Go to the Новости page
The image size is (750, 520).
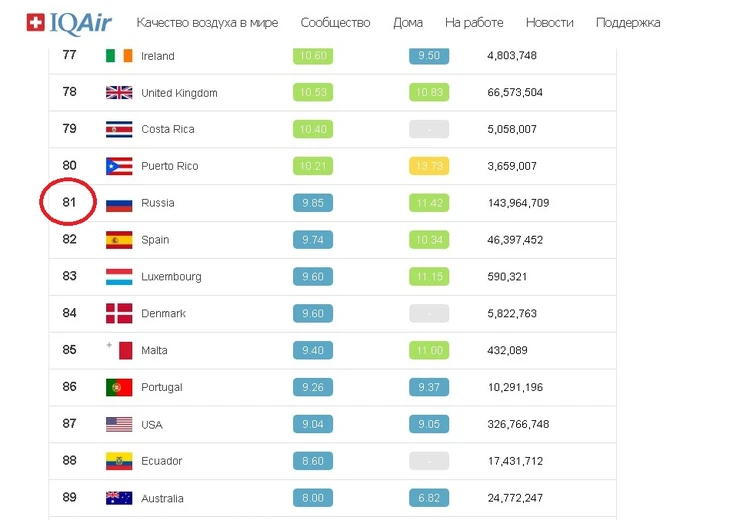click(549, 22)
